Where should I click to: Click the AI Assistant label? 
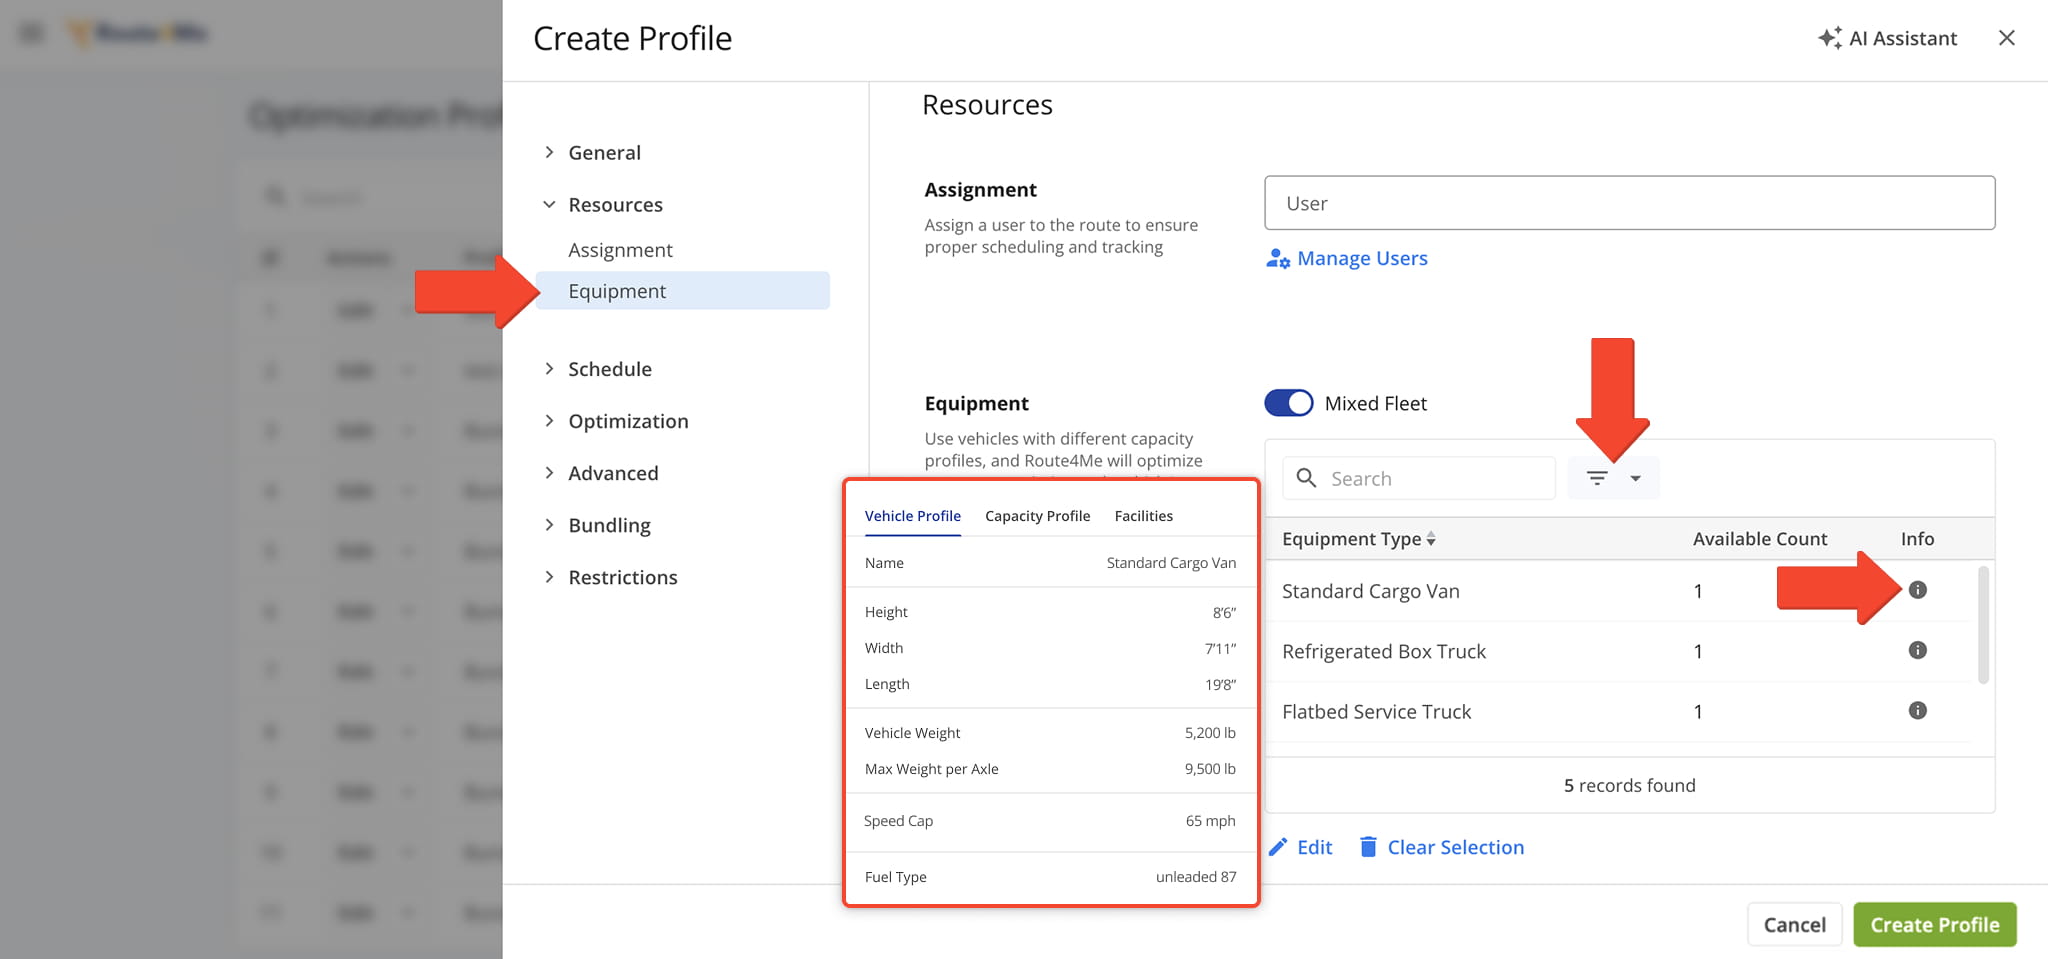pyautogui.click(x=1902, y=38)
